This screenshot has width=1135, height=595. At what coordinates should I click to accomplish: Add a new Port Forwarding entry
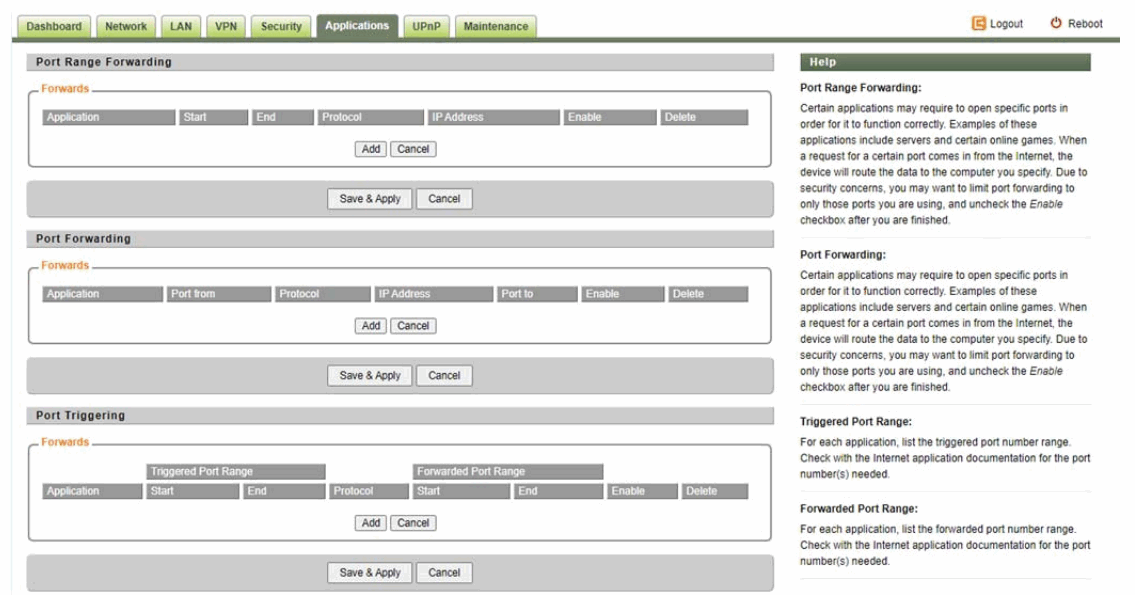point(371,326)
